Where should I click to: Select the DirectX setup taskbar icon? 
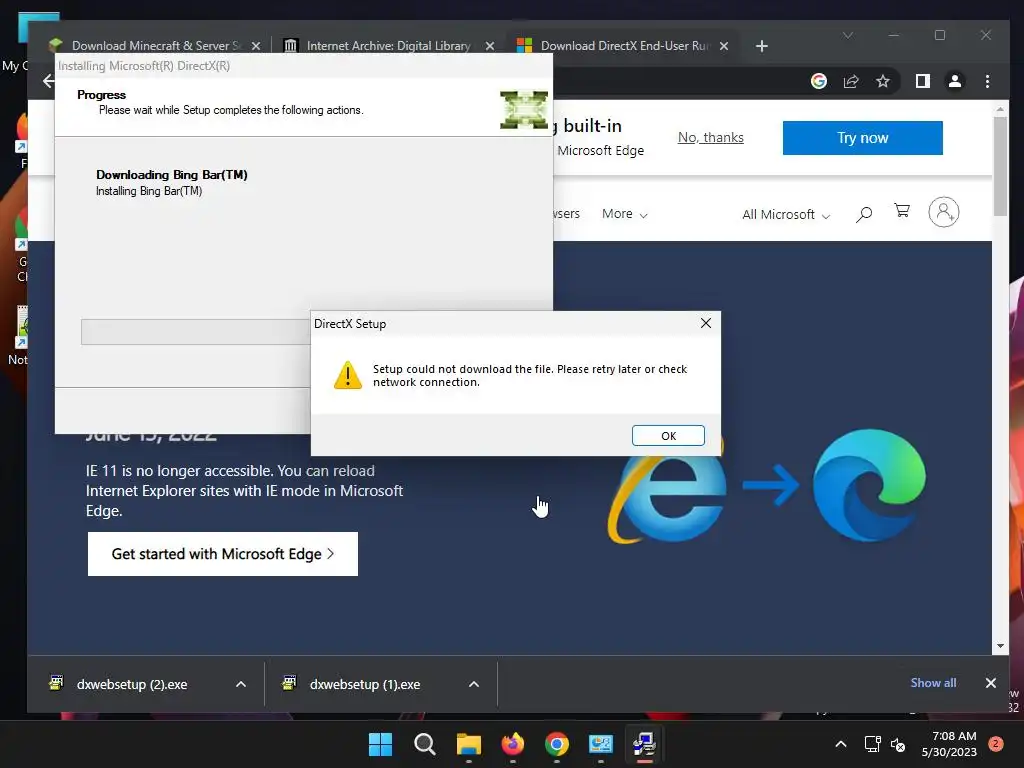click(645, 744)
